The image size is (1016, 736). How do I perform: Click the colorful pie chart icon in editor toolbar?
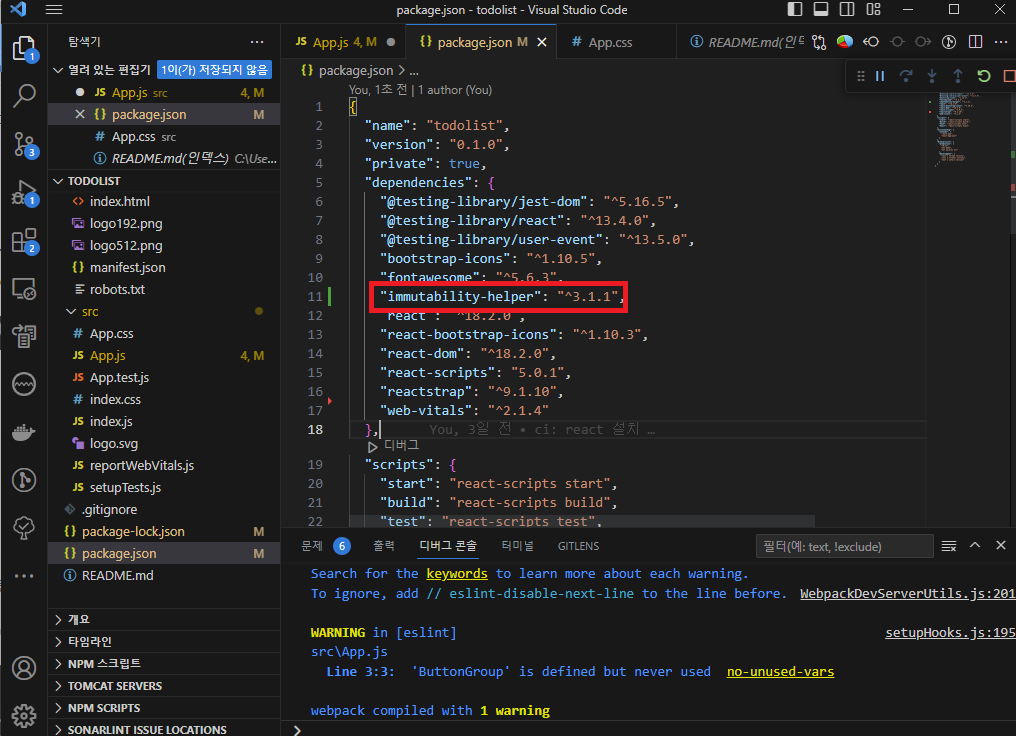(x=845, y=41)
